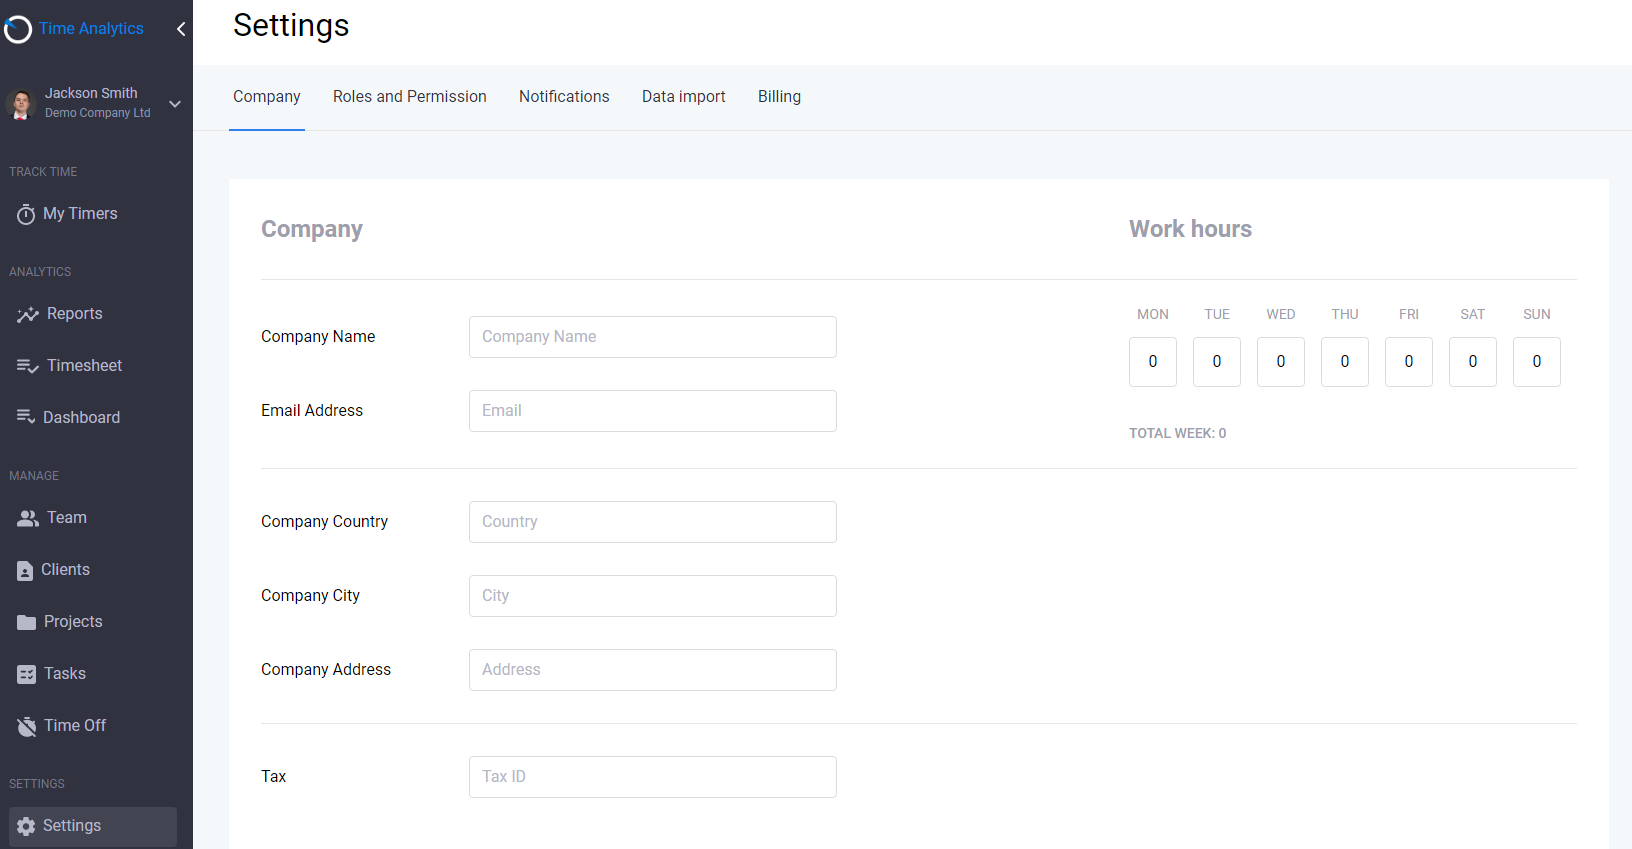
Task: Click the THU work hours box
Action: 1345,362
